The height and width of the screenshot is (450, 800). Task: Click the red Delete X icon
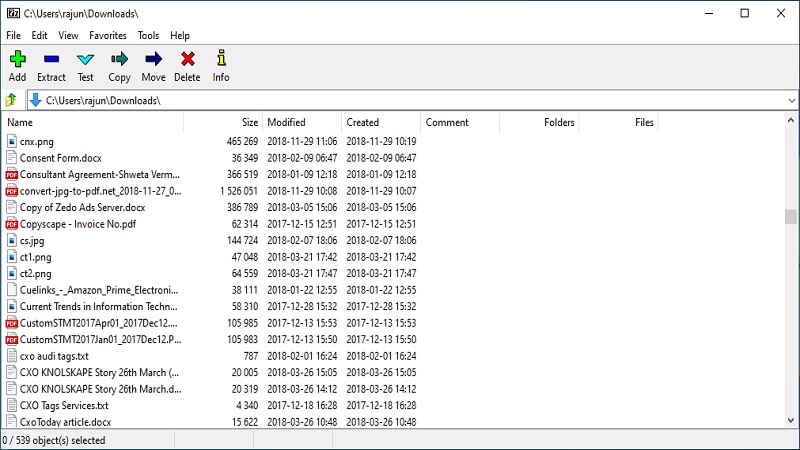(x=187, y=59)
